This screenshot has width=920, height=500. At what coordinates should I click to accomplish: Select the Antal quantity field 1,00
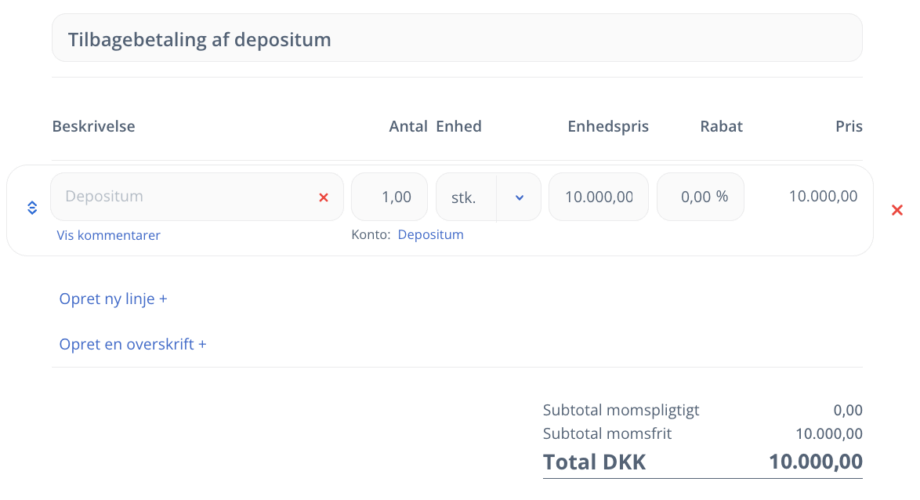389,197
